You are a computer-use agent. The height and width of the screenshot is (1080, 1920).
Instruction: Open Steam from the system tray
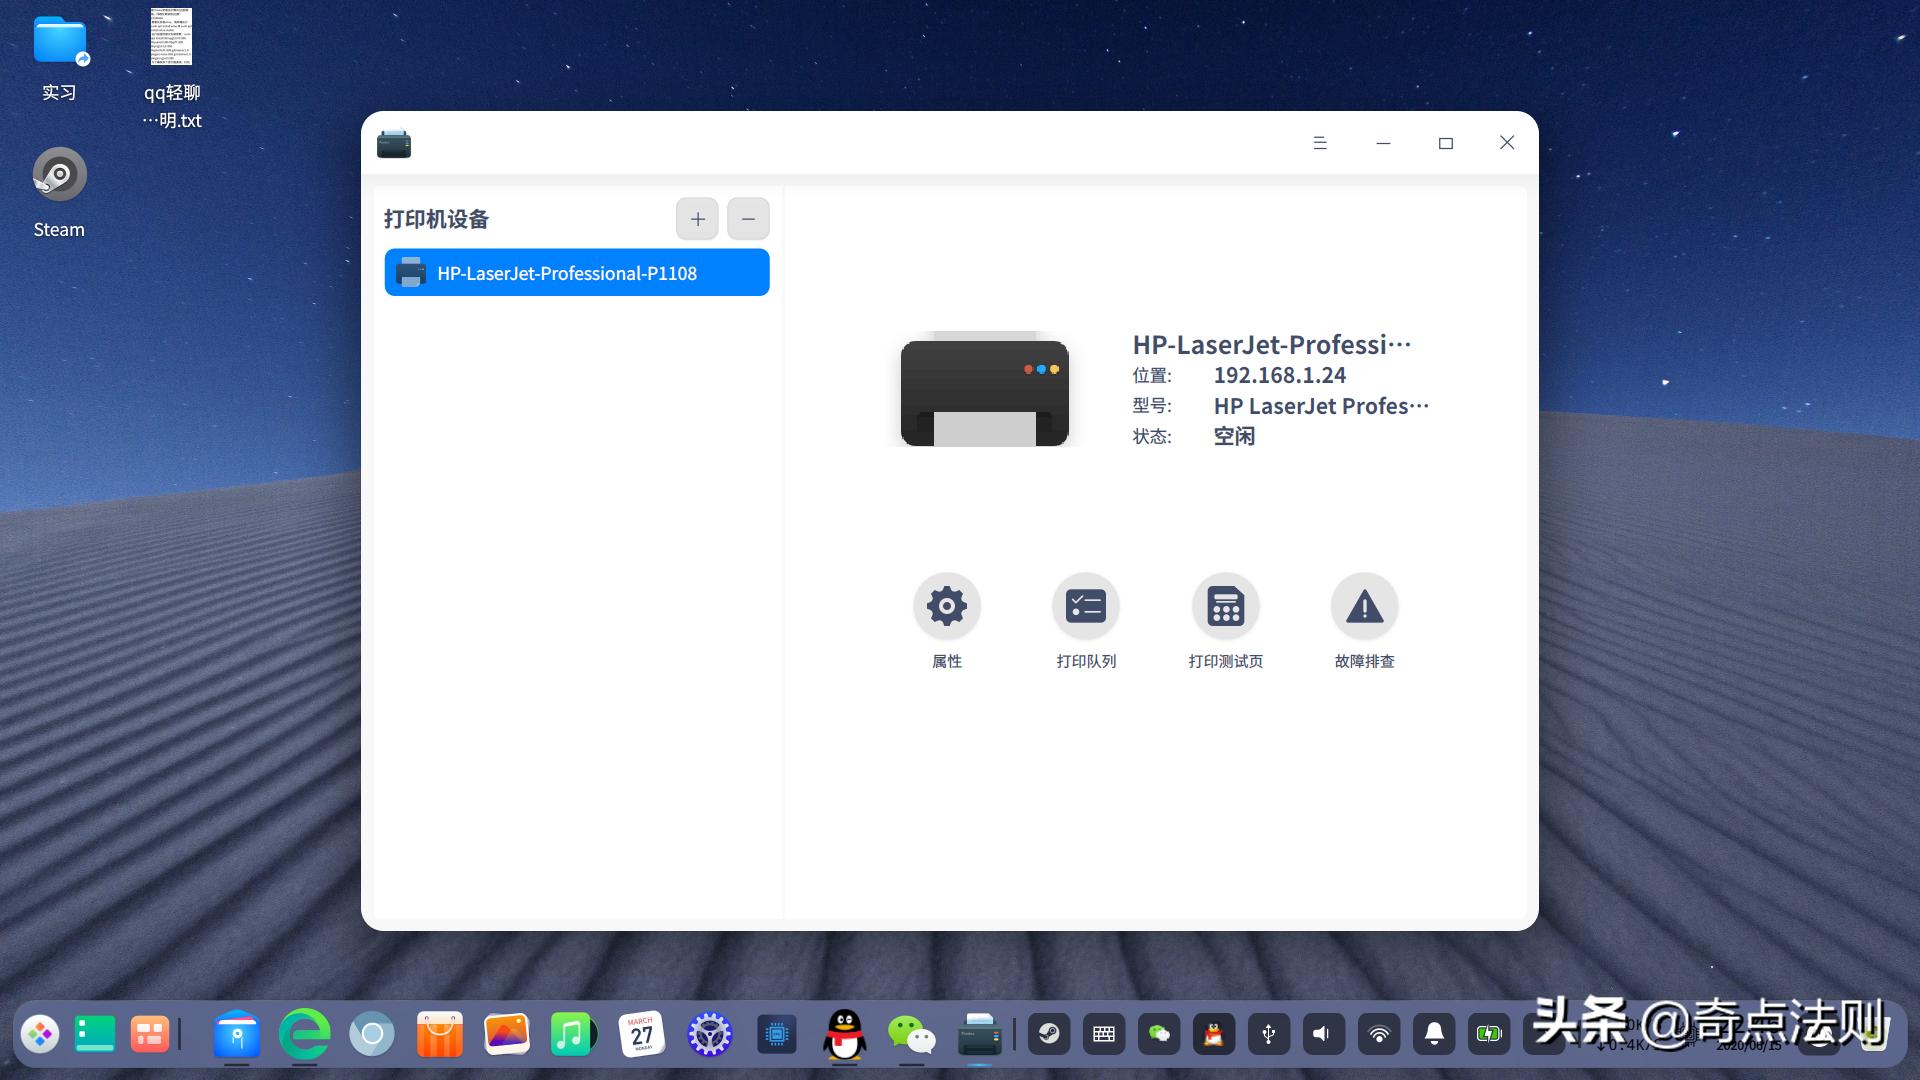(x=1049, y=1035)
